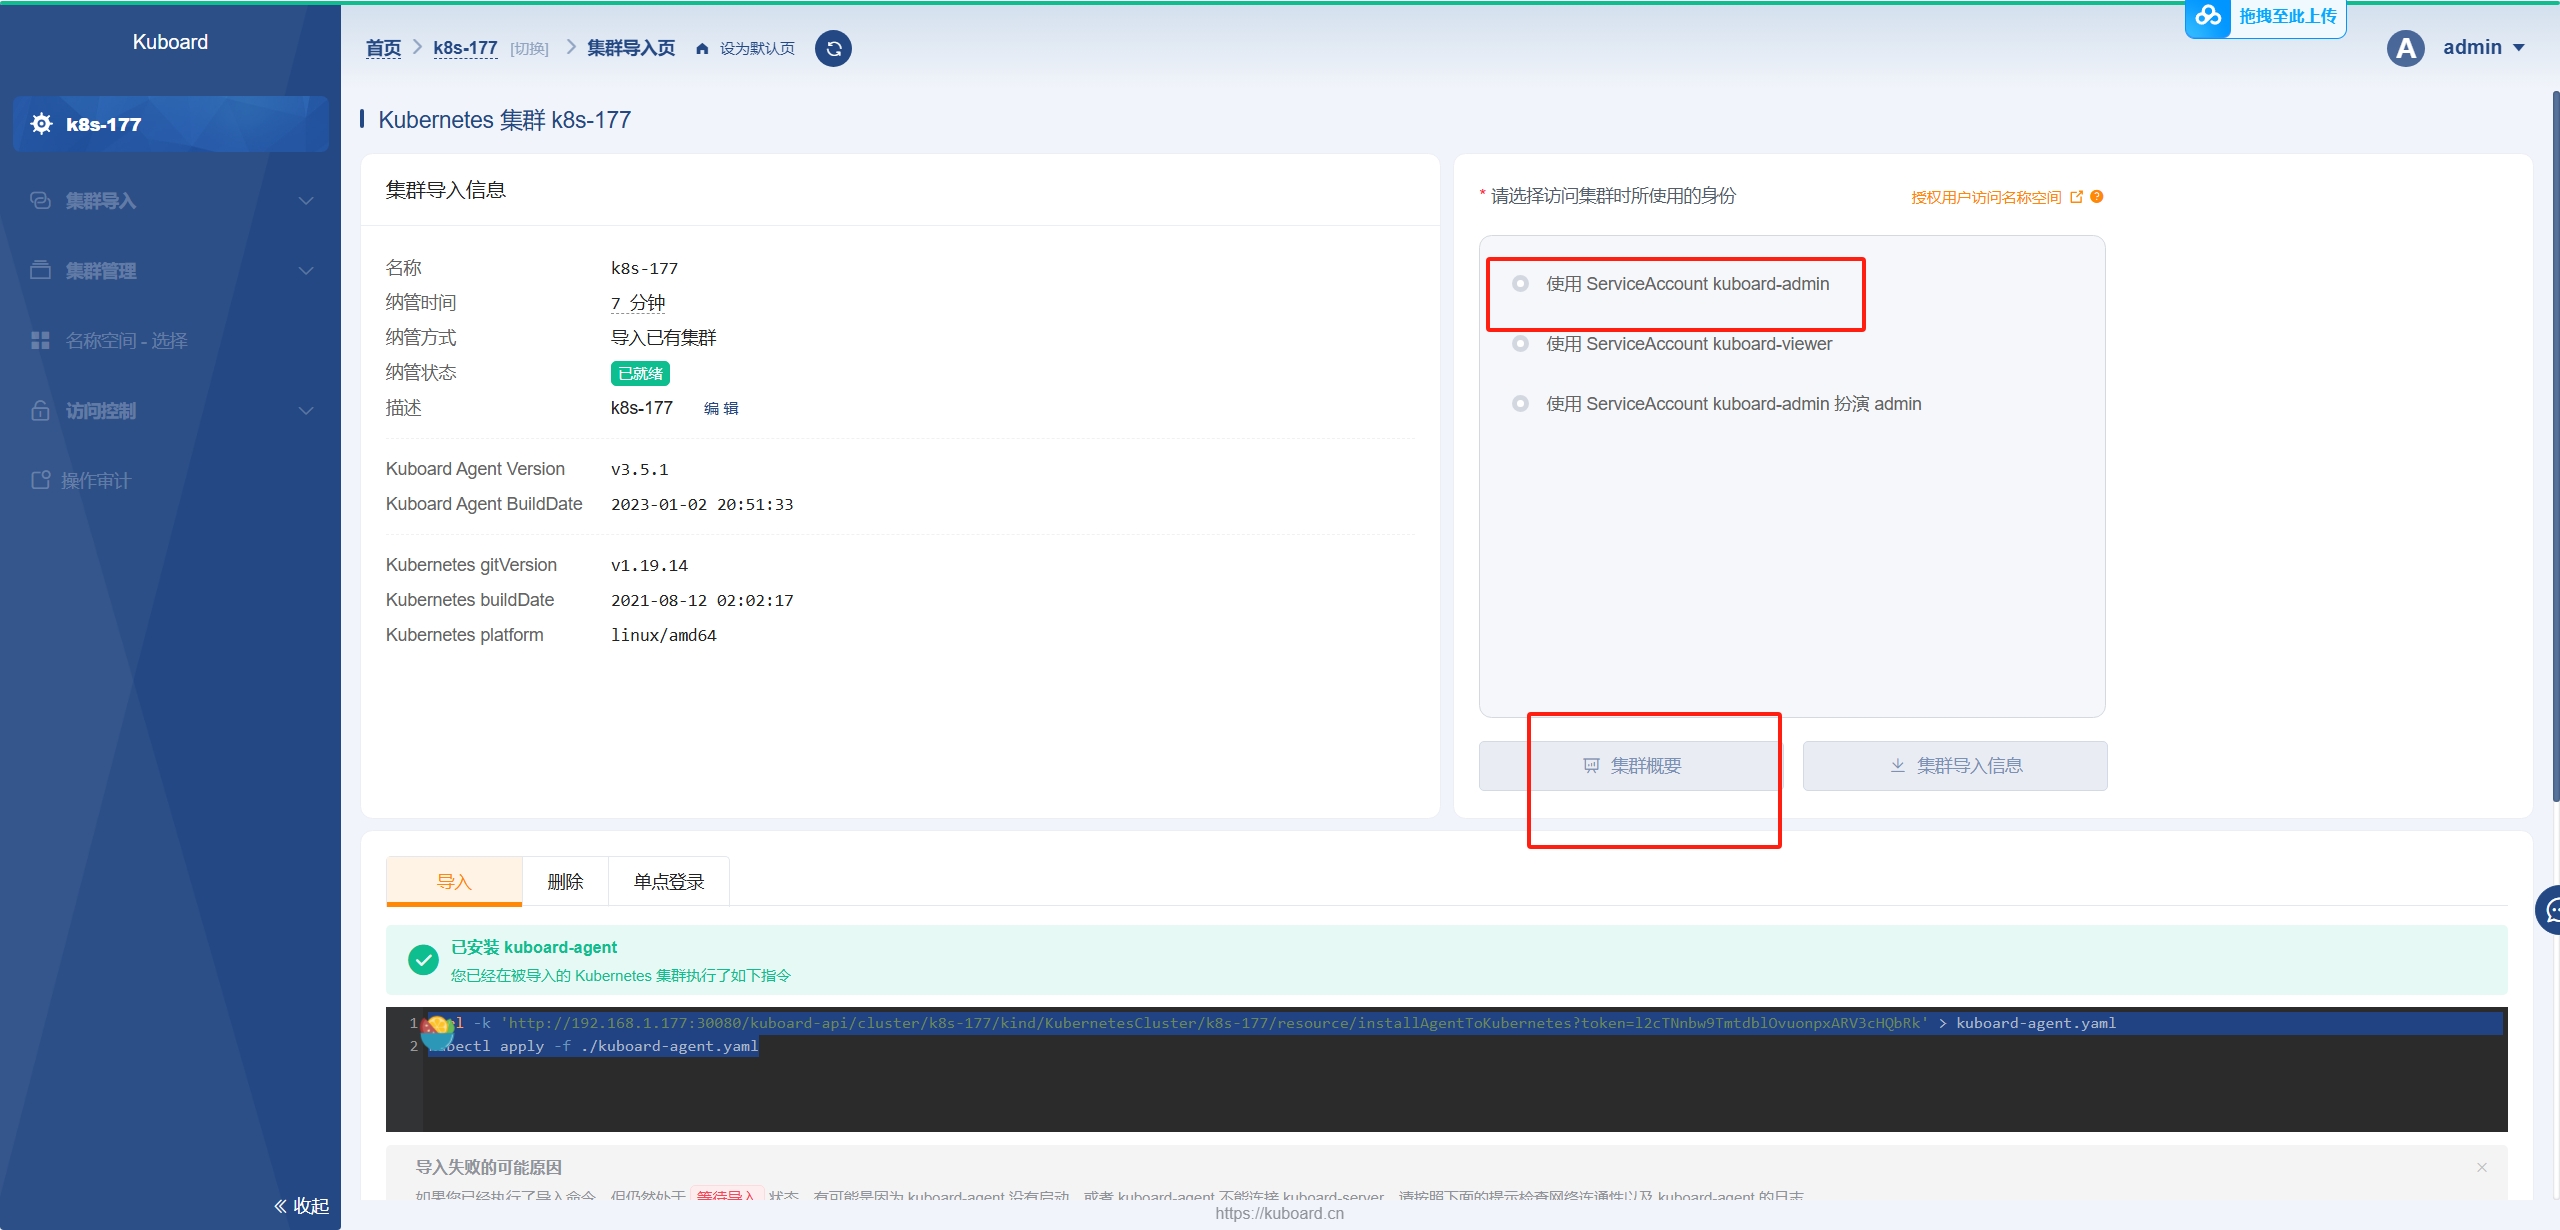Click the external link icon next to 授权用户访问名称空间
This screenshot has width=2560, height=1230.
2077,197
